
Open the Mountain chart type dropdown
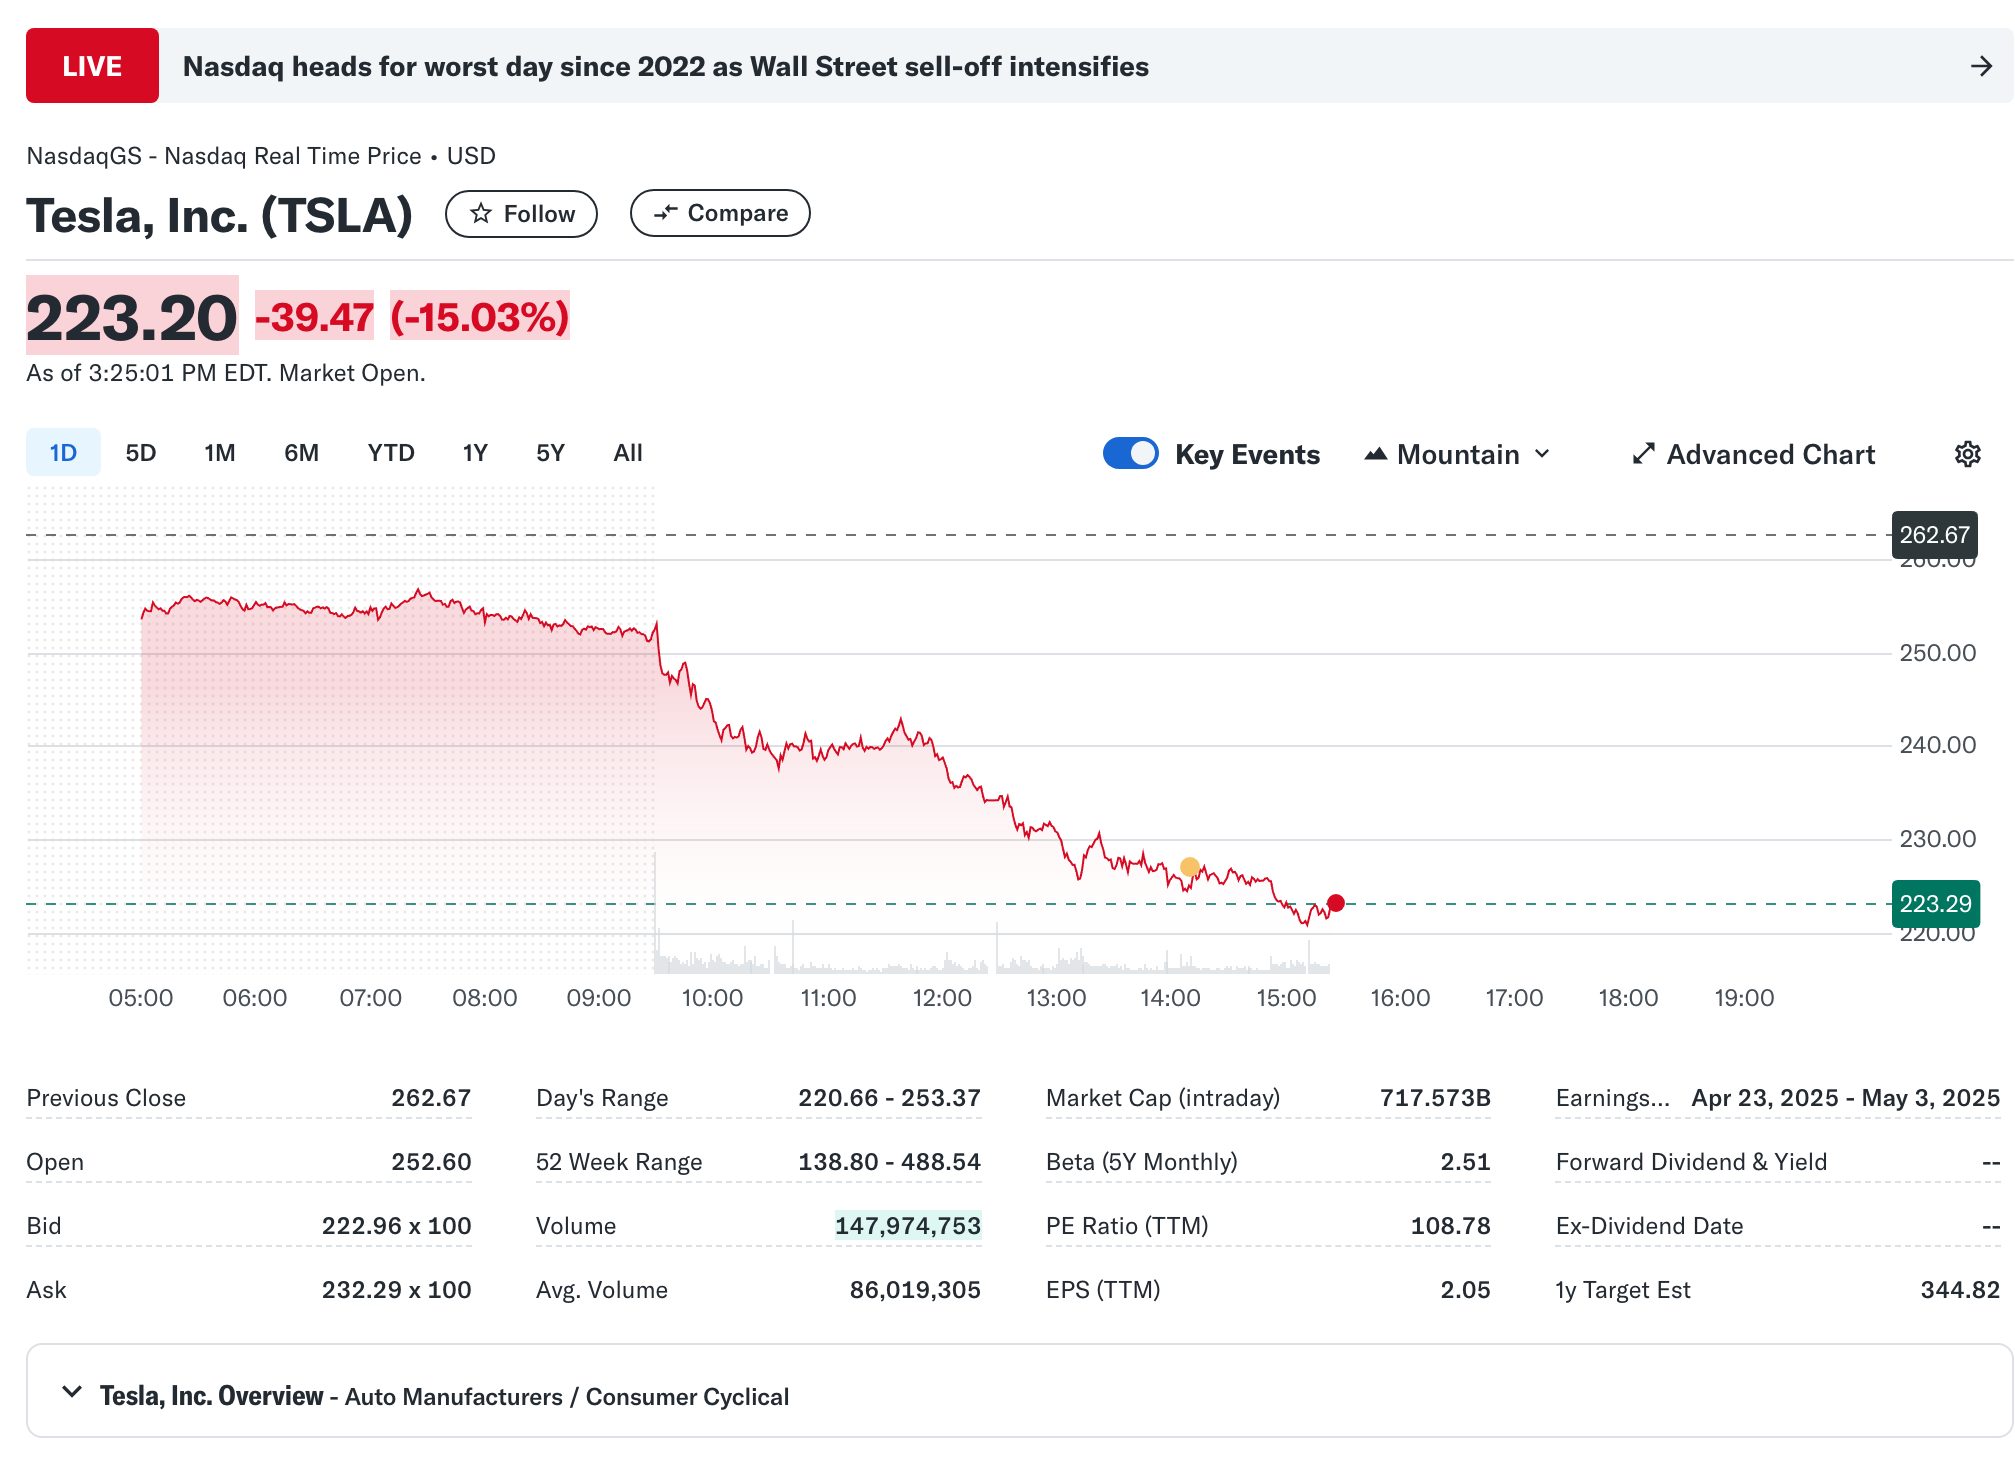pos(1458,454)
